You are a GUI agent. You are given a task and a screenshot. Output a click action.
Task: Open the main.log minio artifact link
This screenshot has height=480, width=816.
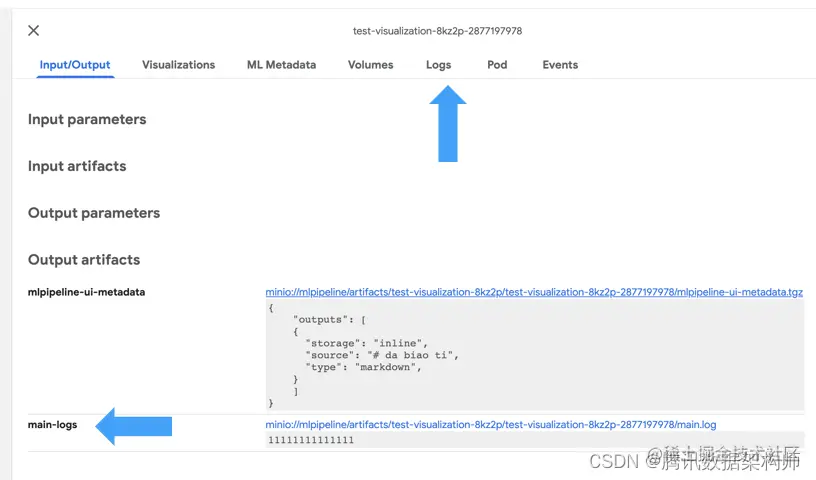point(491,425)
